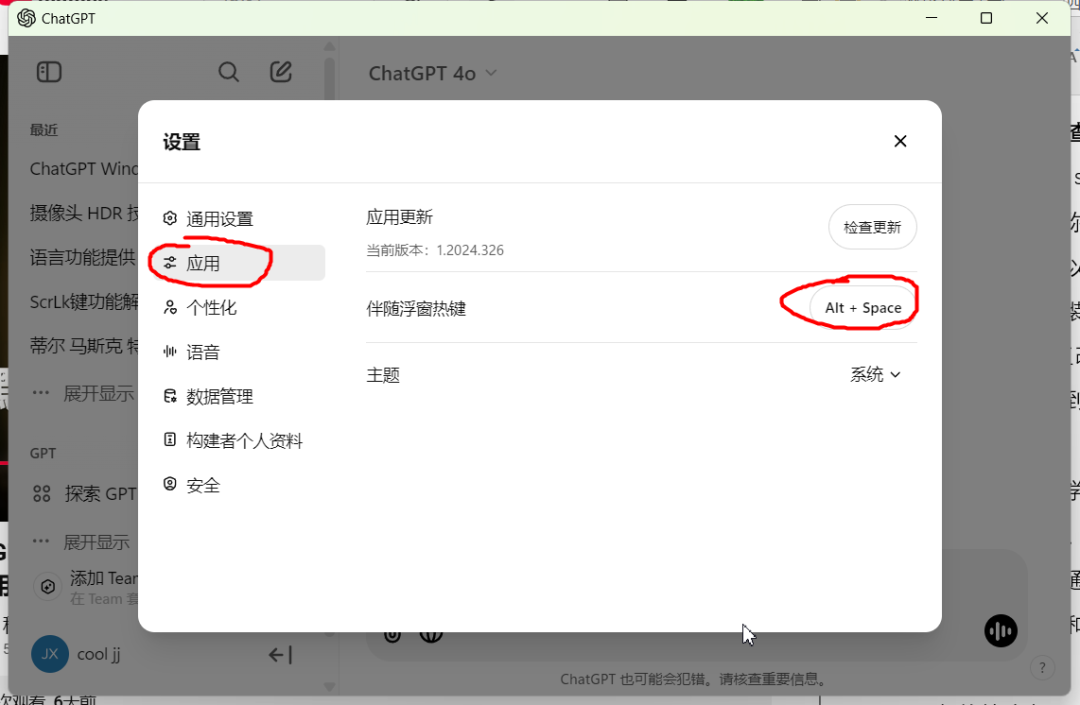Expand the ChatGPT 4o model selector
Viewport: 1080px width, 705px height.
pos(432,73)
